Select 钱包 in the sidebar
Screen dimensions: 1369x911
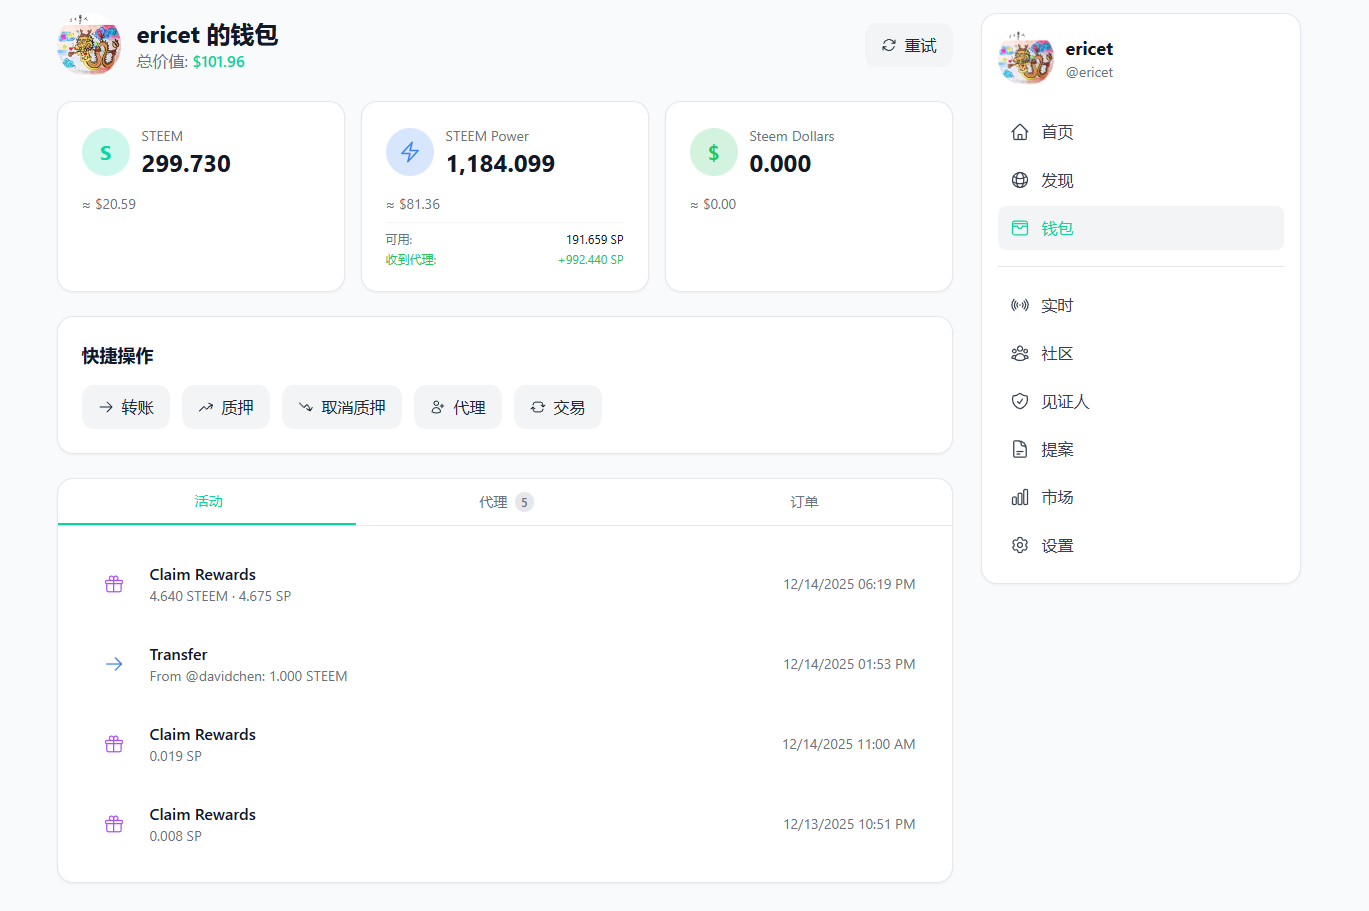coord(1141,228)
